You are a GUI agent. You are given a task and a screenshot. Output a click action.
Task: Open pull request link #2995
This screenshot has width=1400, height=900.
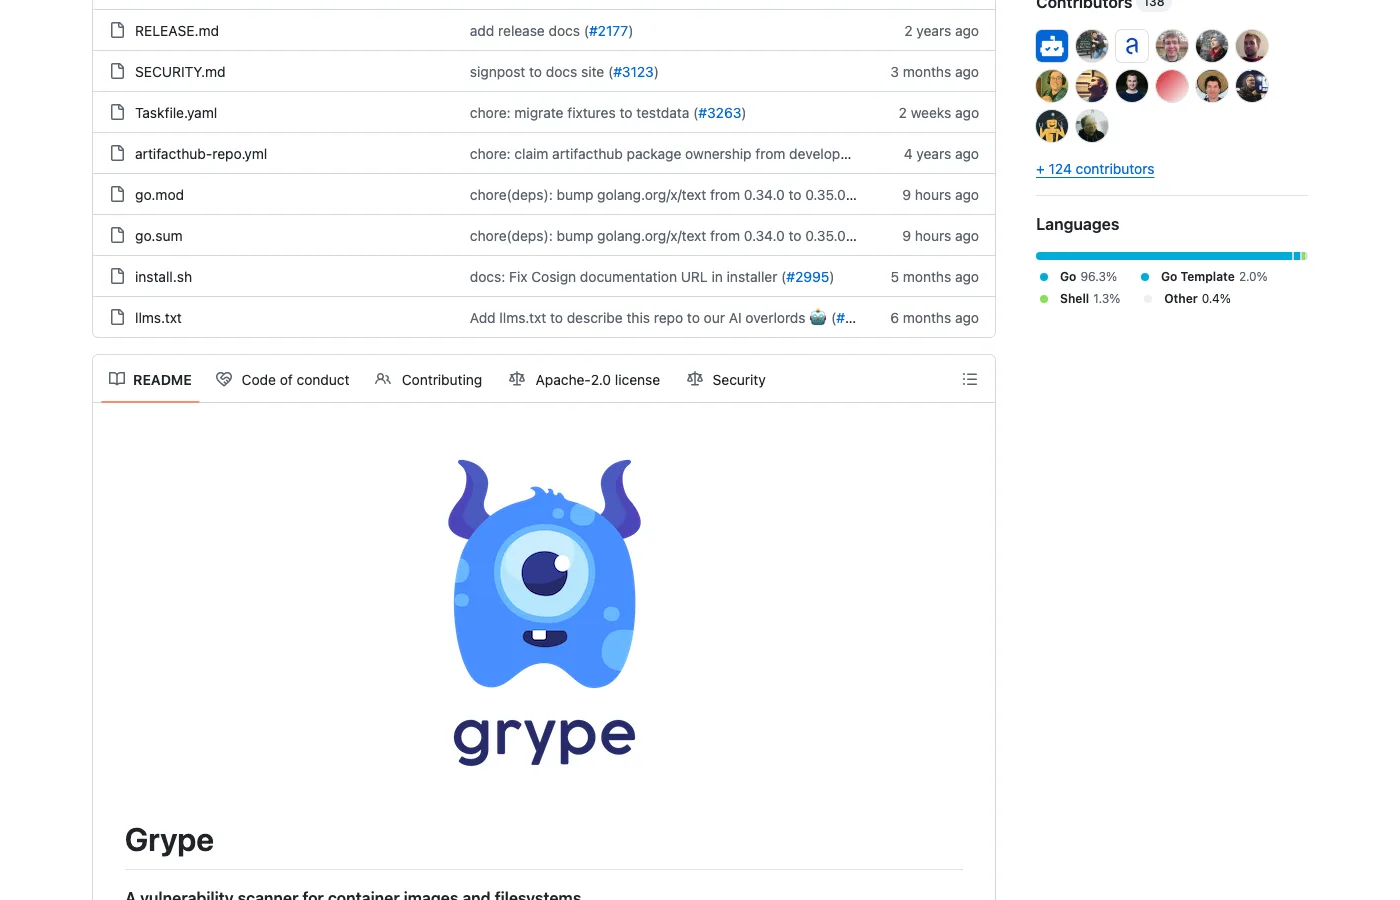click(807, 276)
